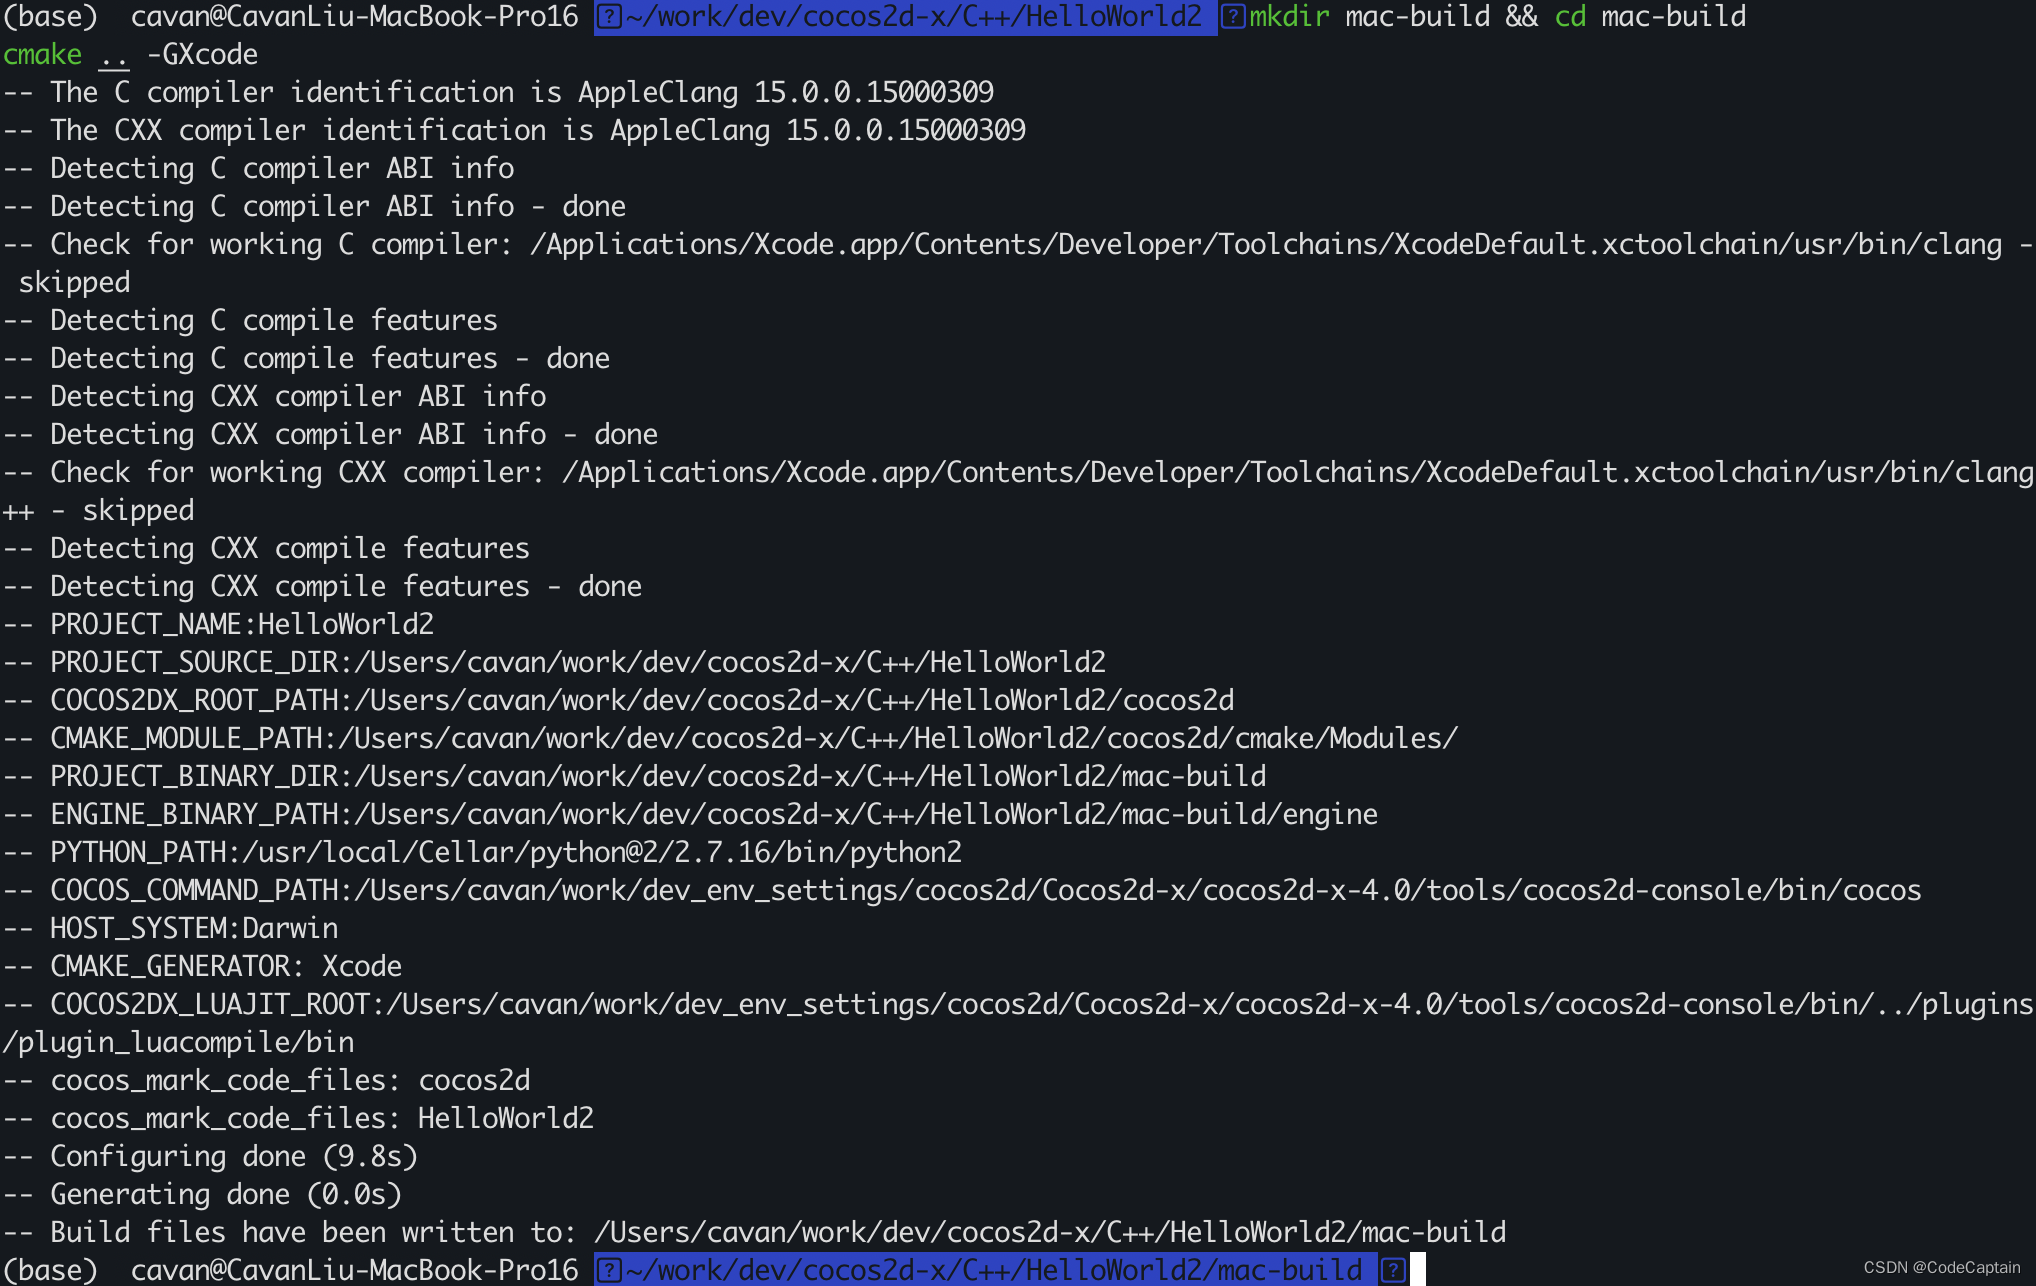Click the '-GXcode' generator argument

click(202, 55)
